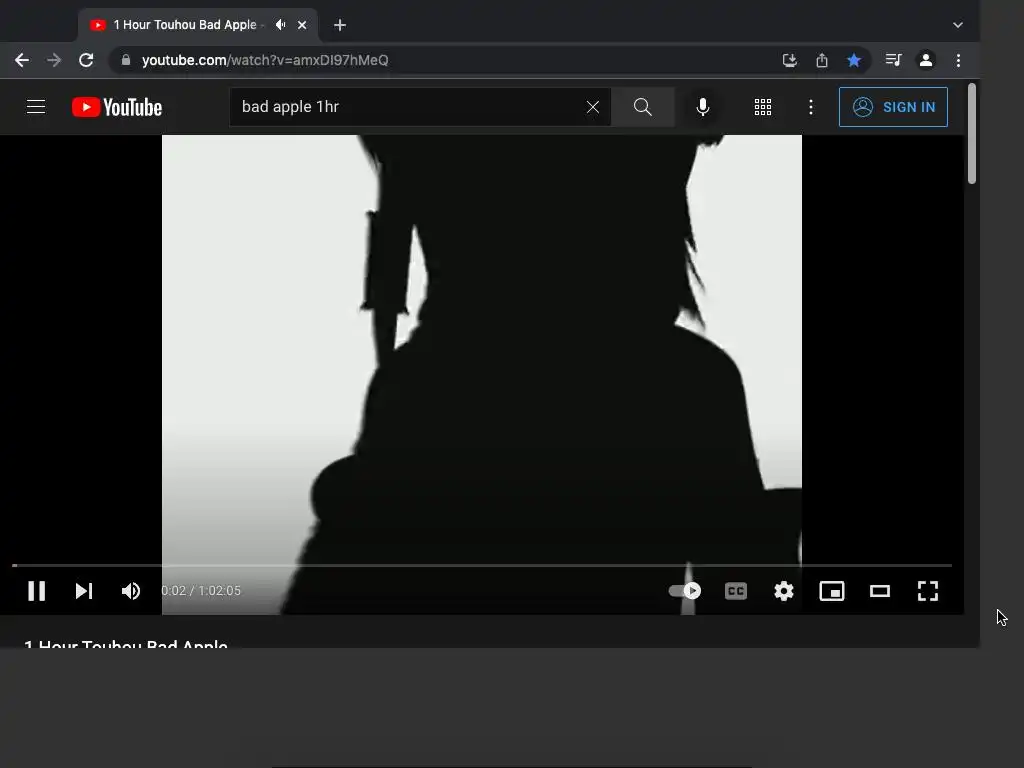
Task: Click the '0:02 / 1:02:05' time display
Action: [201, 590]
